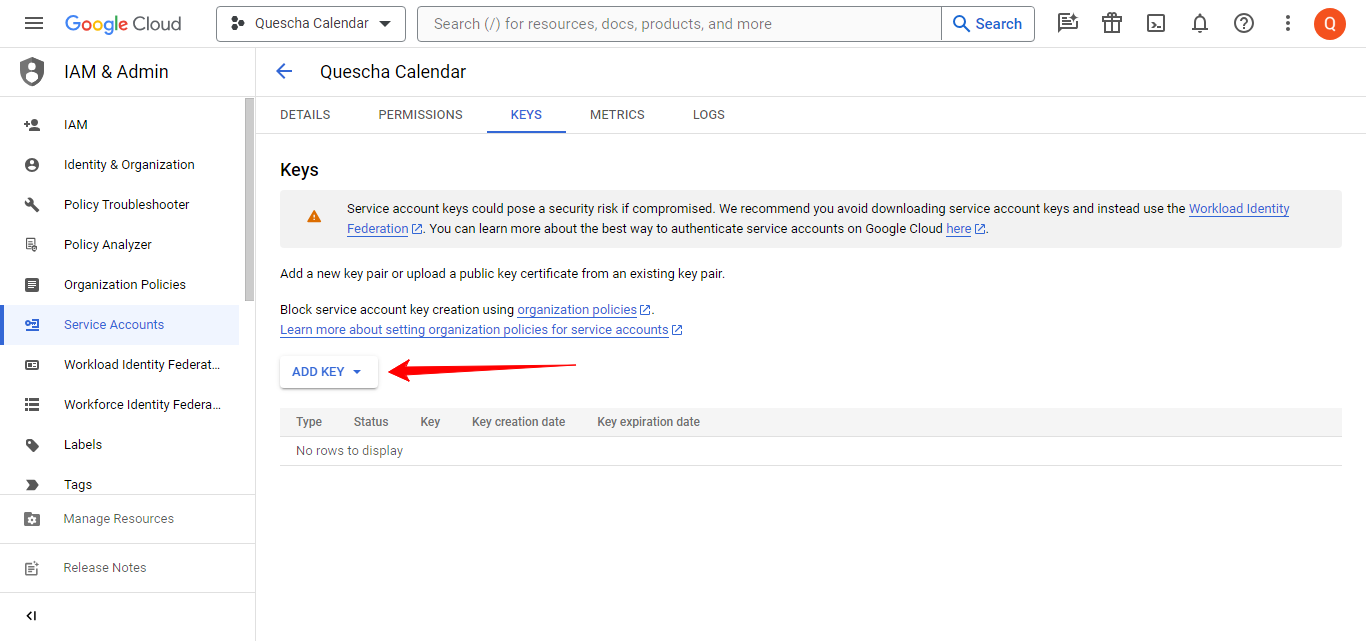The width and height of the screenshot is (1366, 641).
Task: Open the Quescha Calendar project selector
Action: pos(310,24)
